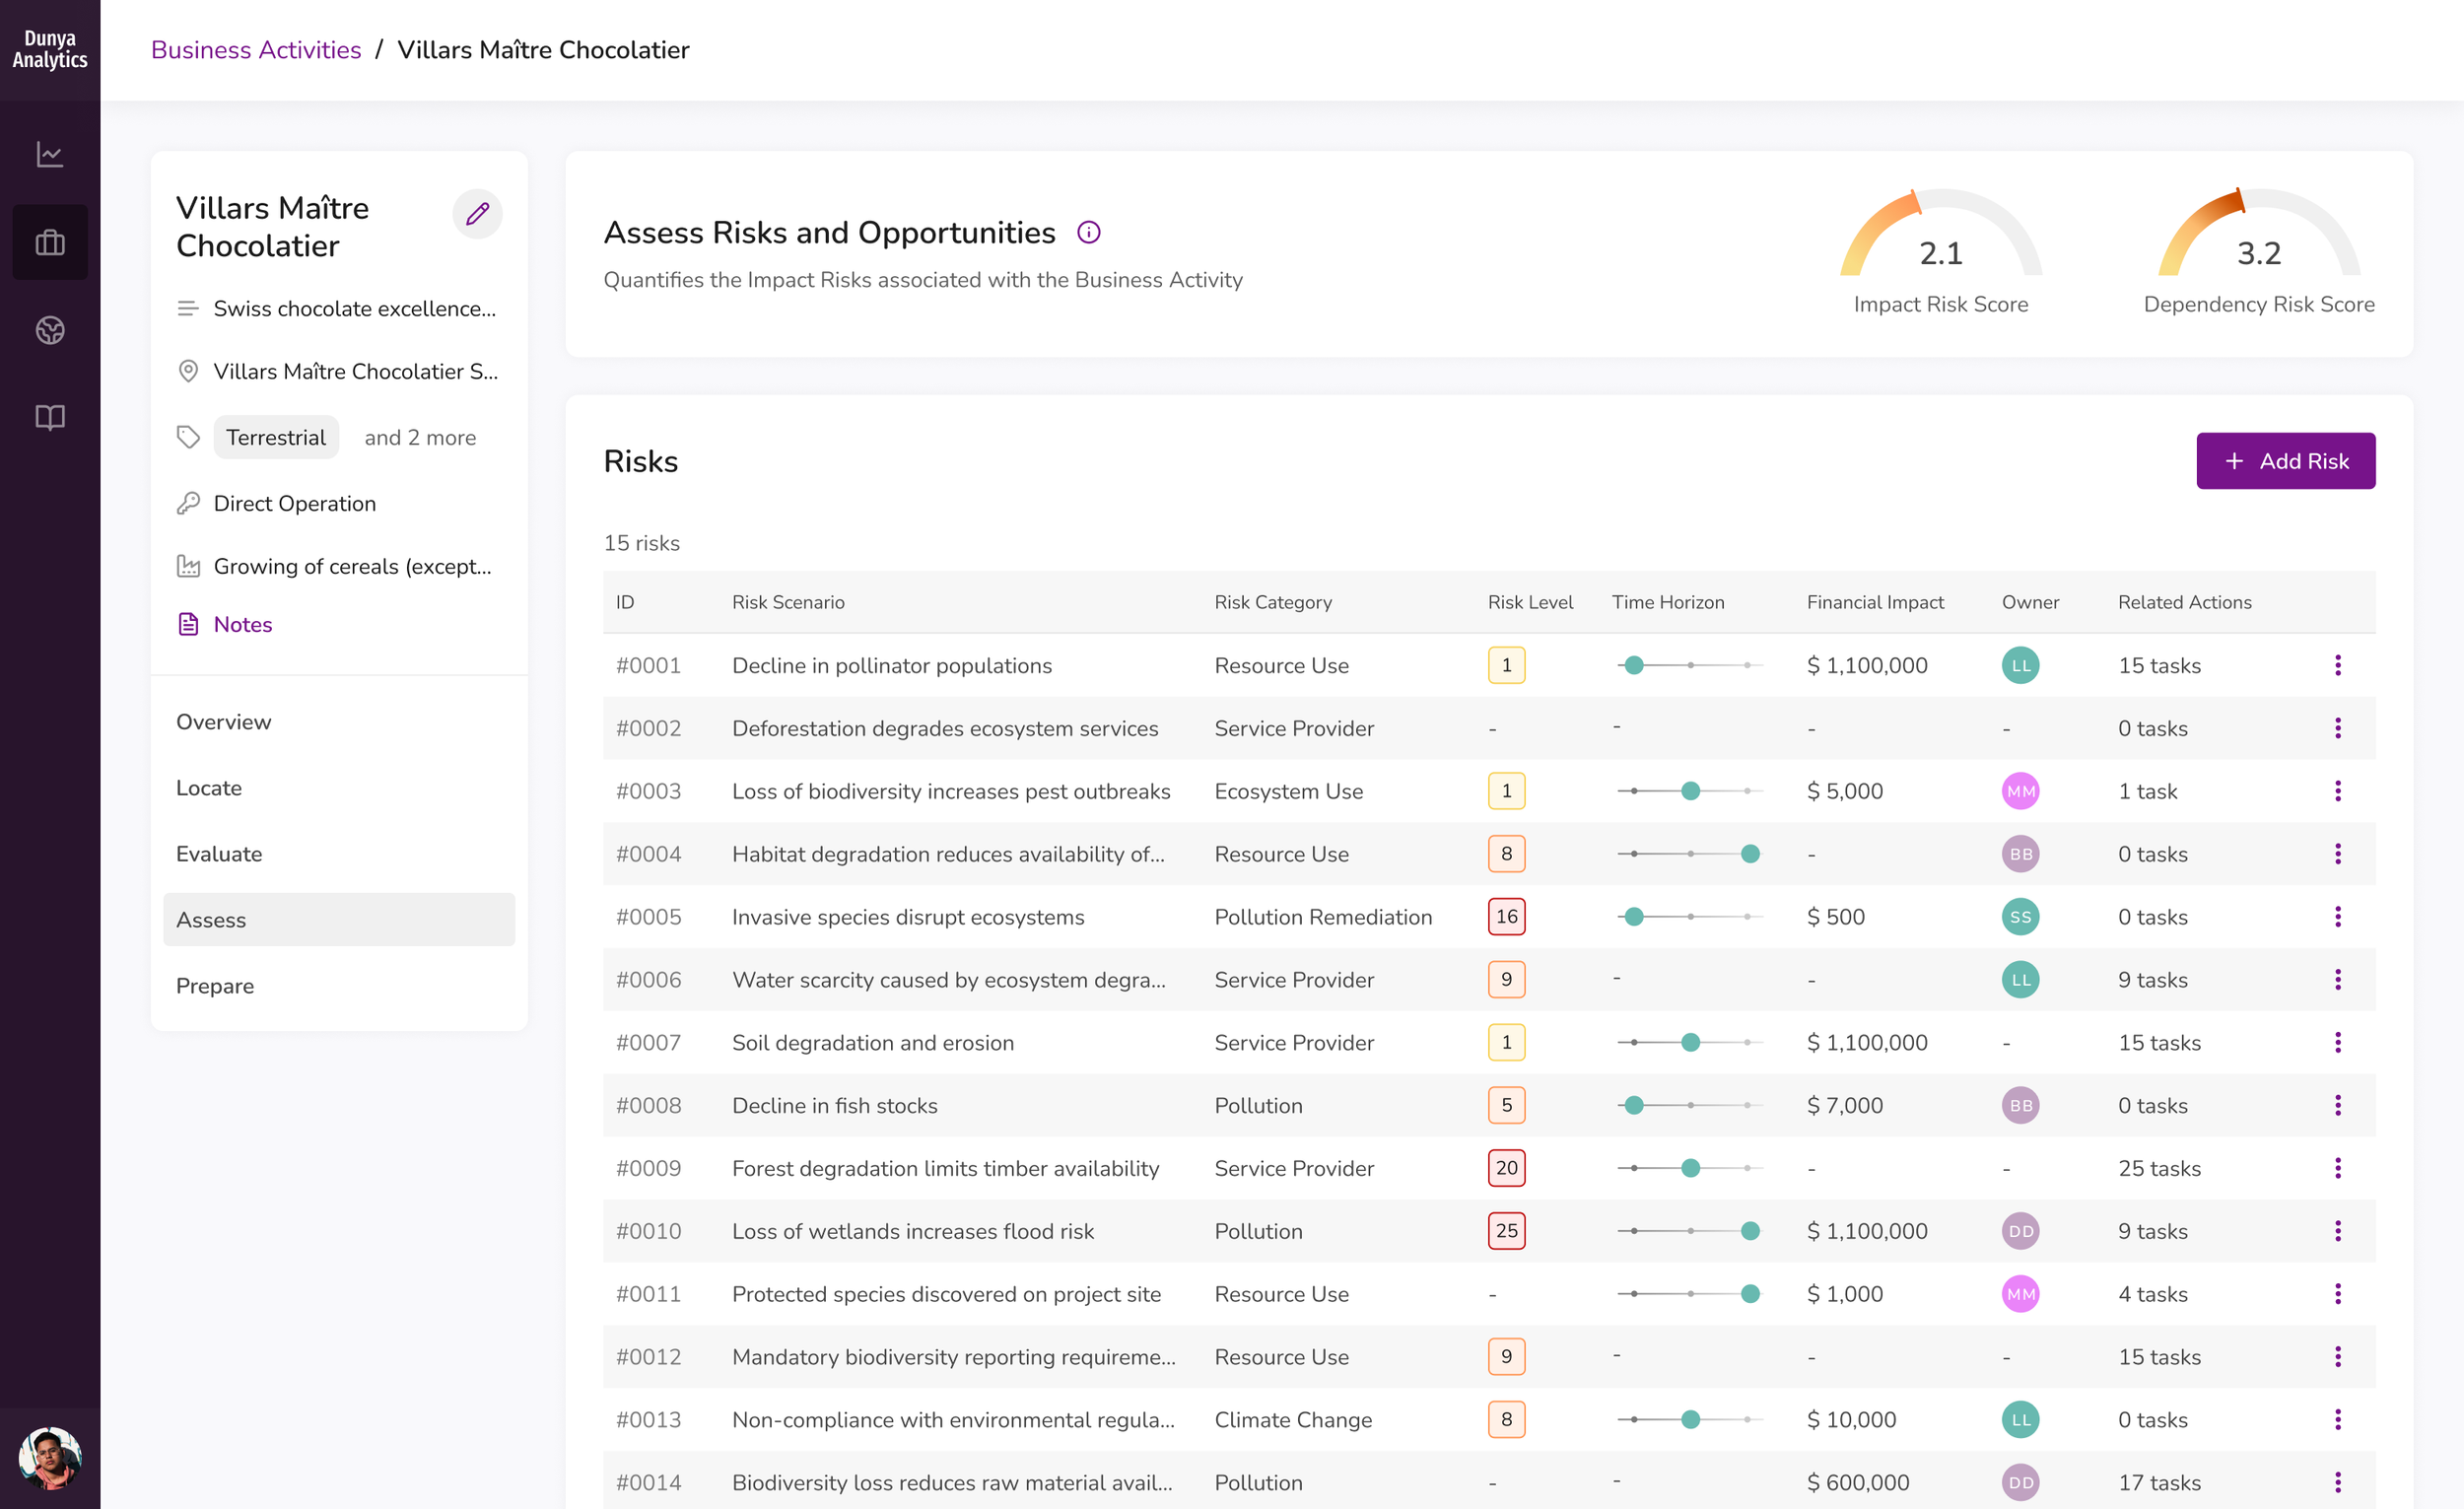Click the time horizon slider for risk #0003
The image size is (2464, 1509).
[1688, 791]
